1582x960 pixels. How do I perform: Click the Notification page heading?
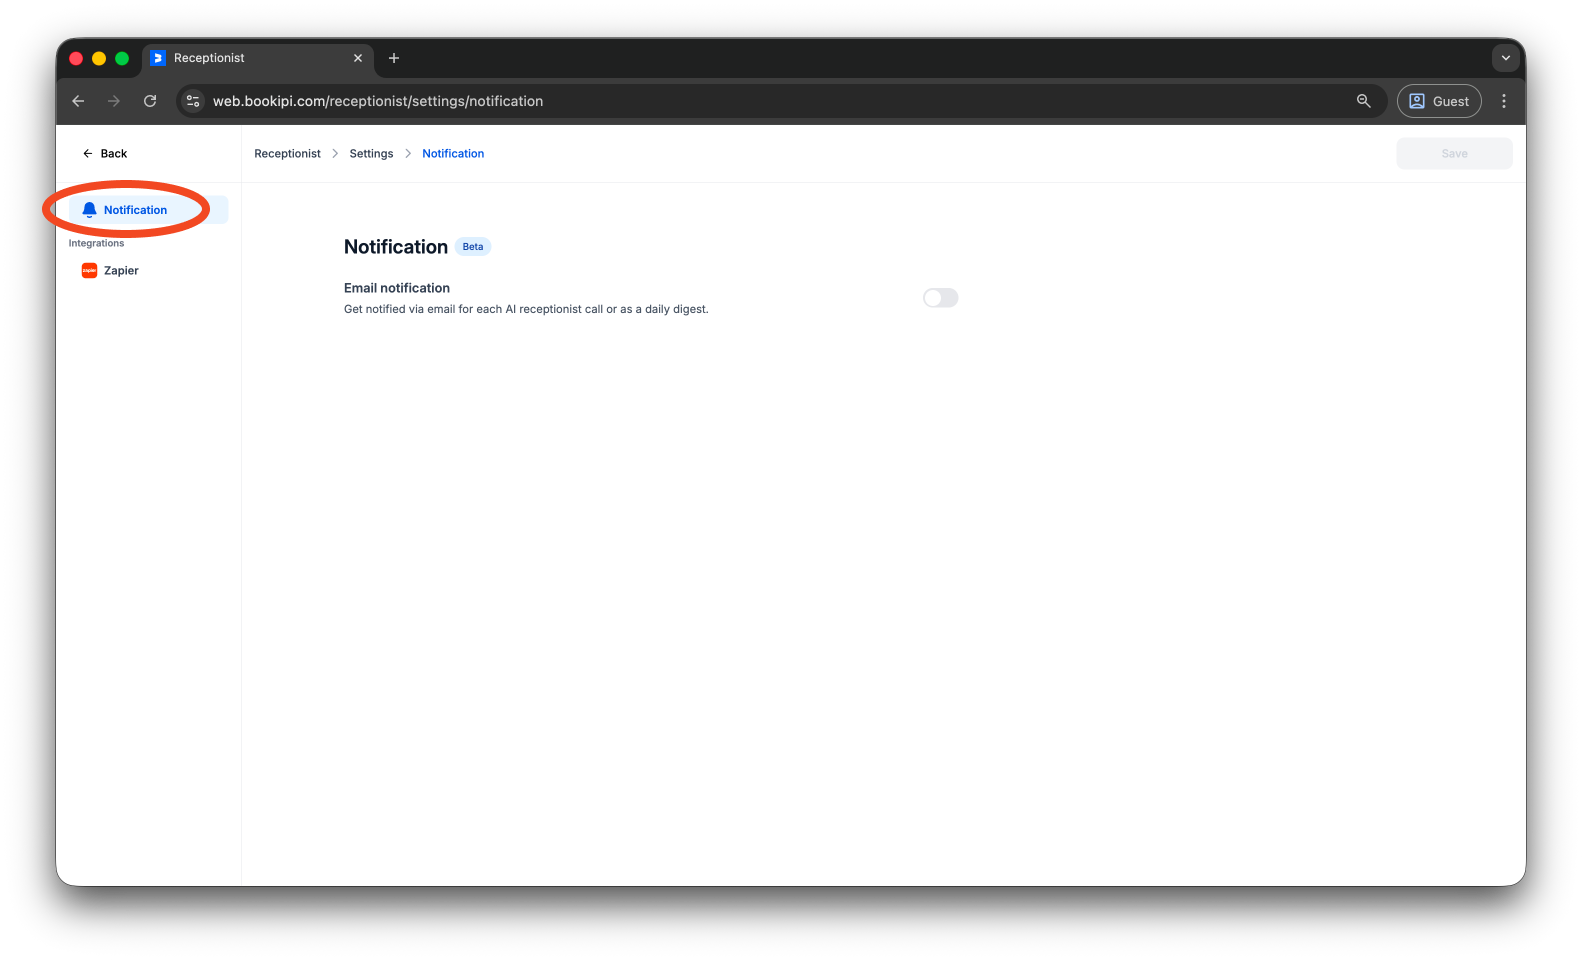pos(396,247)
